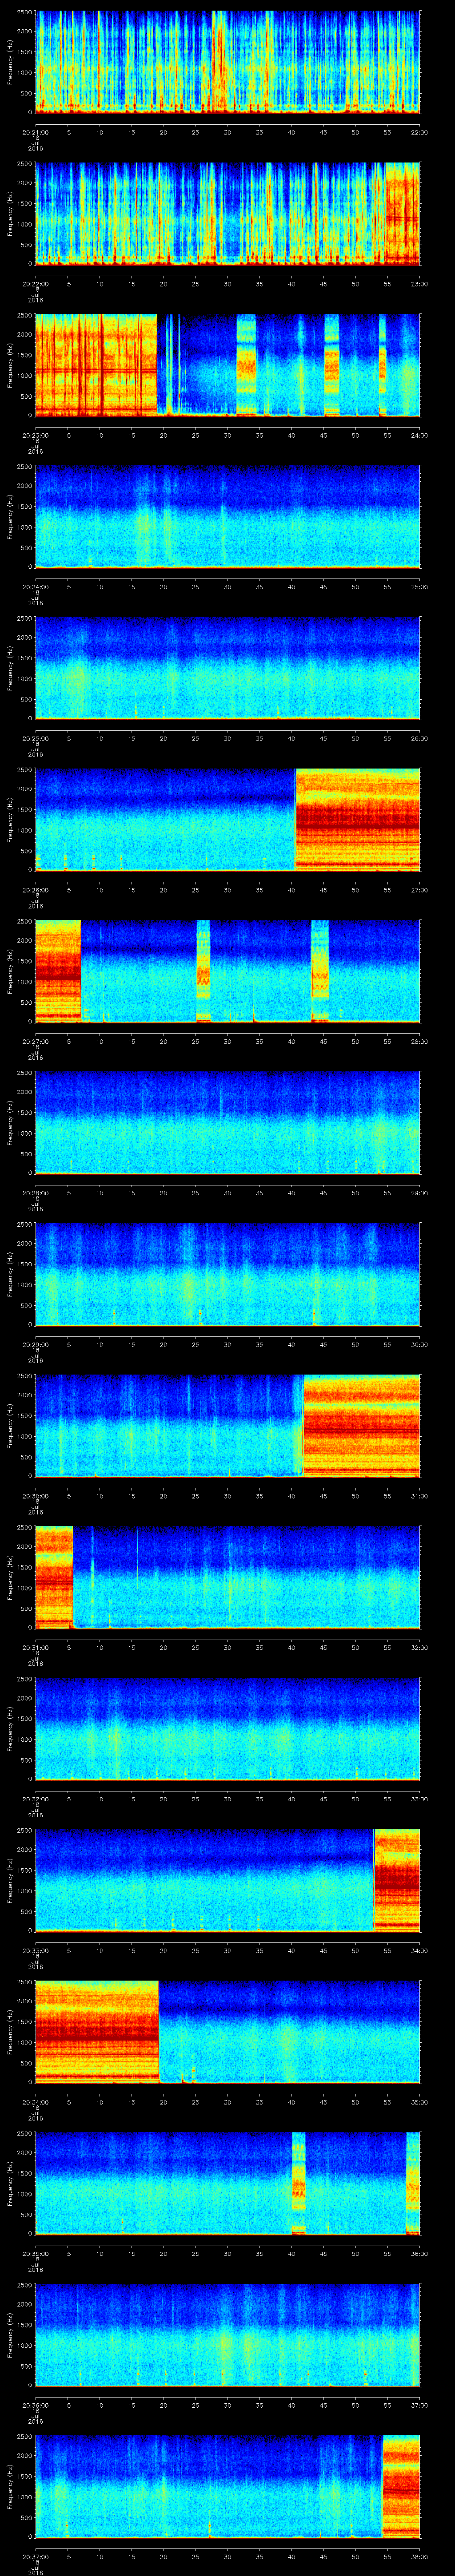The height and width of the screenshot is (2576, 455).
Task: Select the red block ending the 20:26:00 spectrogram
Action: tap(357, 819)
